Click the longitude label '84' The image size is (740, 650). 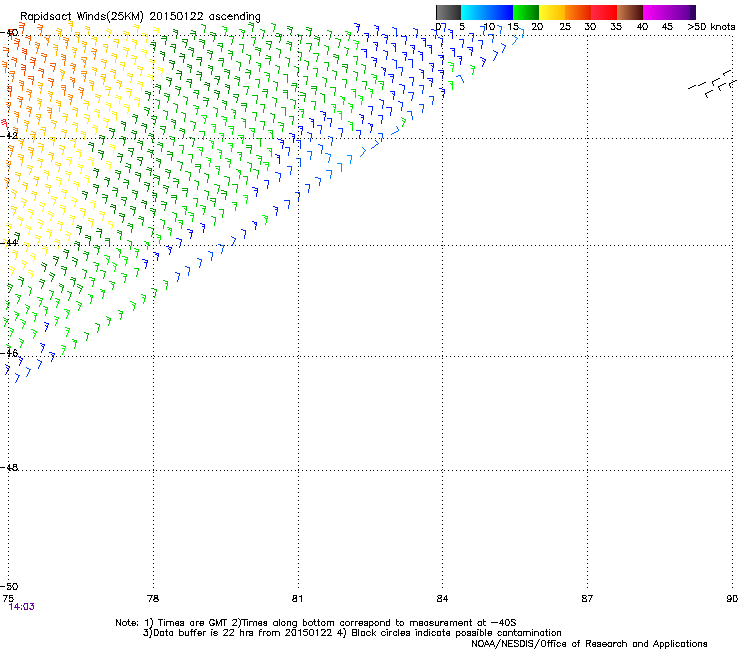pos(442,599)
